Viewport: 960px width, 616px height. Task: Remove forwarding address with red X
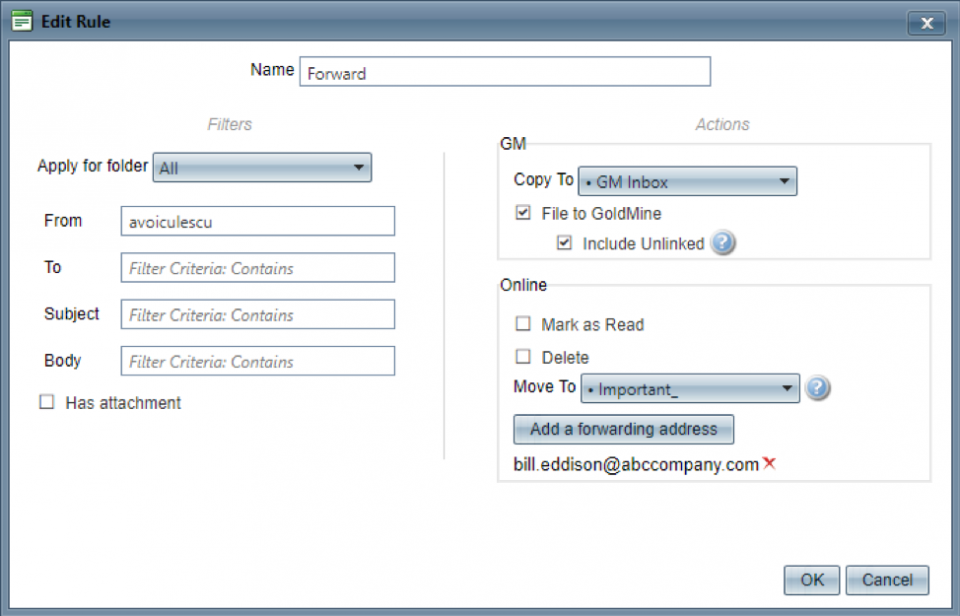[x=769, y=464]
